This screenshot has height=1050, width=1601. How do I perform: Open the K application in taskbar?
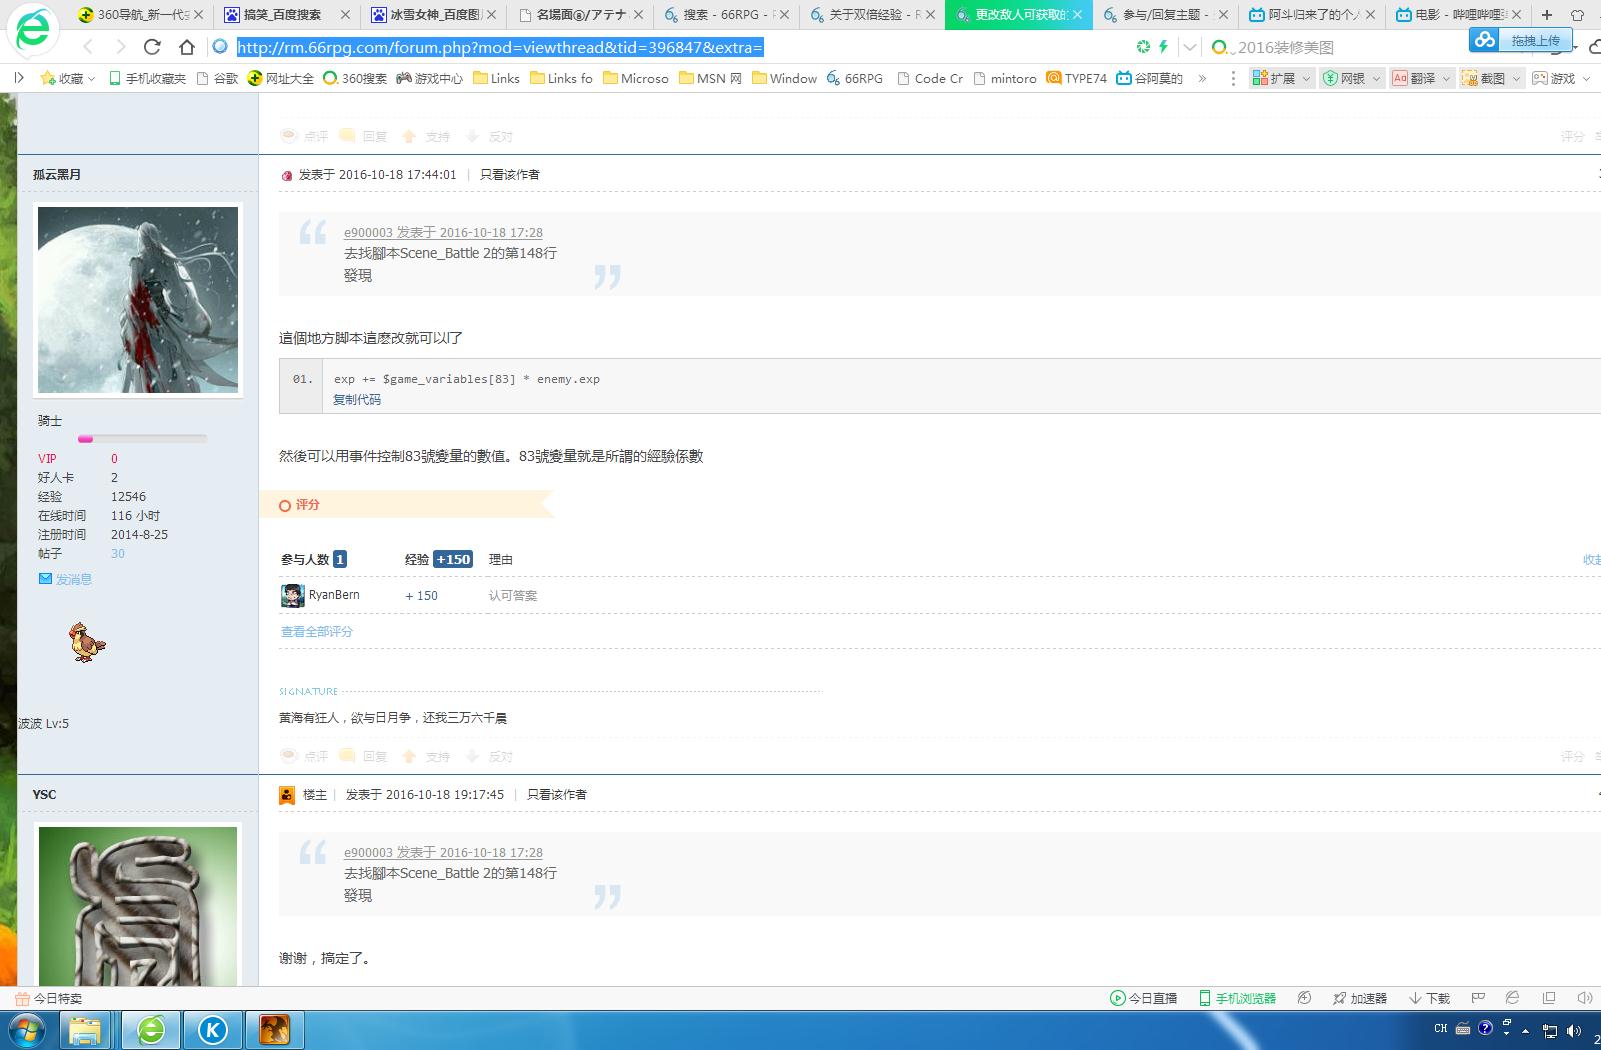[x=212, y=1030]
